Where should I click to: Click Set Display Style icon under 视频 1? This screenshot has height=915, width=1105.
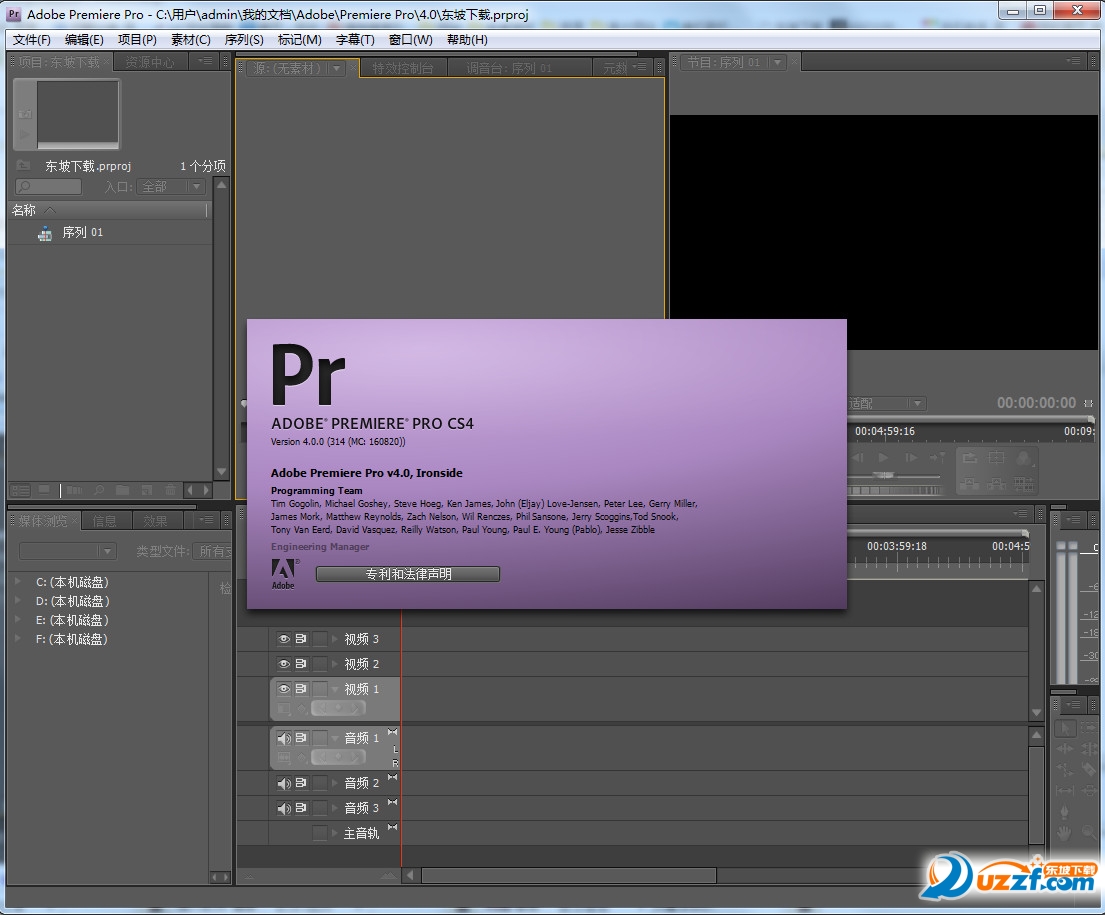[284, 708]
